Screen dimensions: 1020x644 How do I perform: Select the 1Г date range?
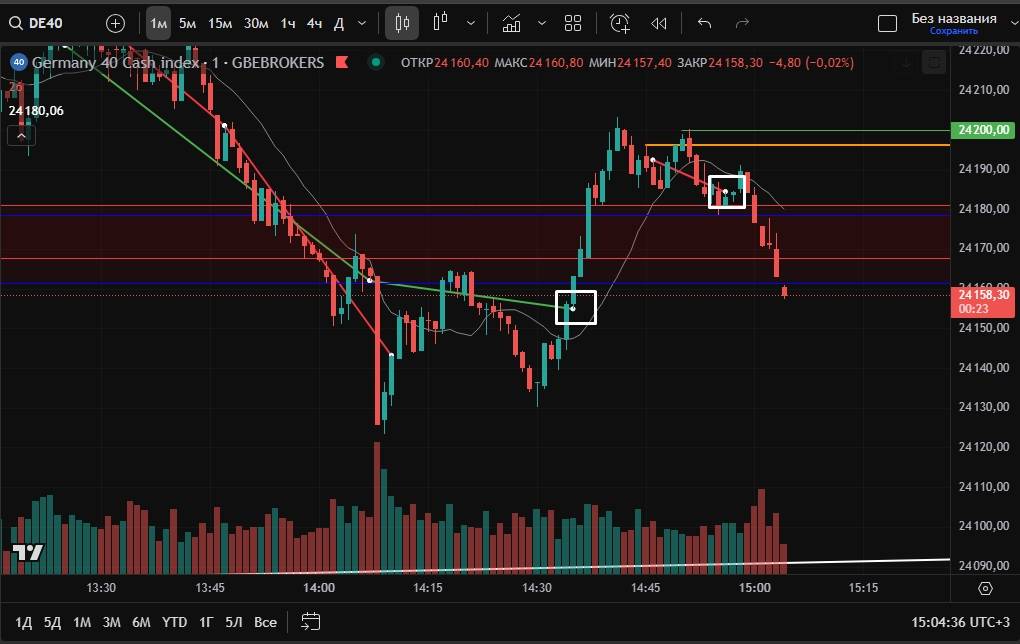click(206, 623)
